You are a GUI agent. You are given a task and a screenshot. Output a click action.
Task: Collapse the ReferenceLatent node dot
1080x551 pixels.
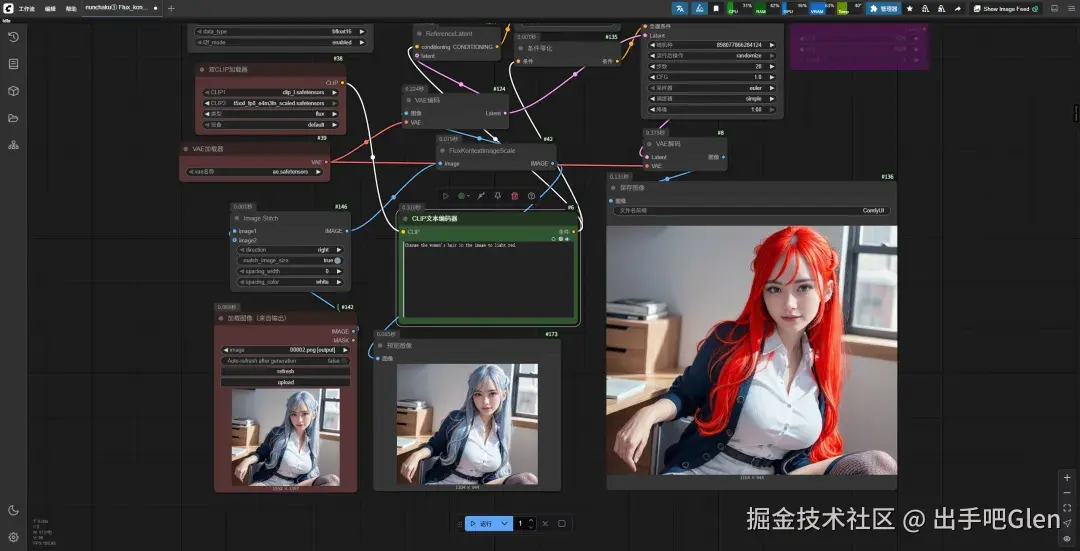coord(419,33)
